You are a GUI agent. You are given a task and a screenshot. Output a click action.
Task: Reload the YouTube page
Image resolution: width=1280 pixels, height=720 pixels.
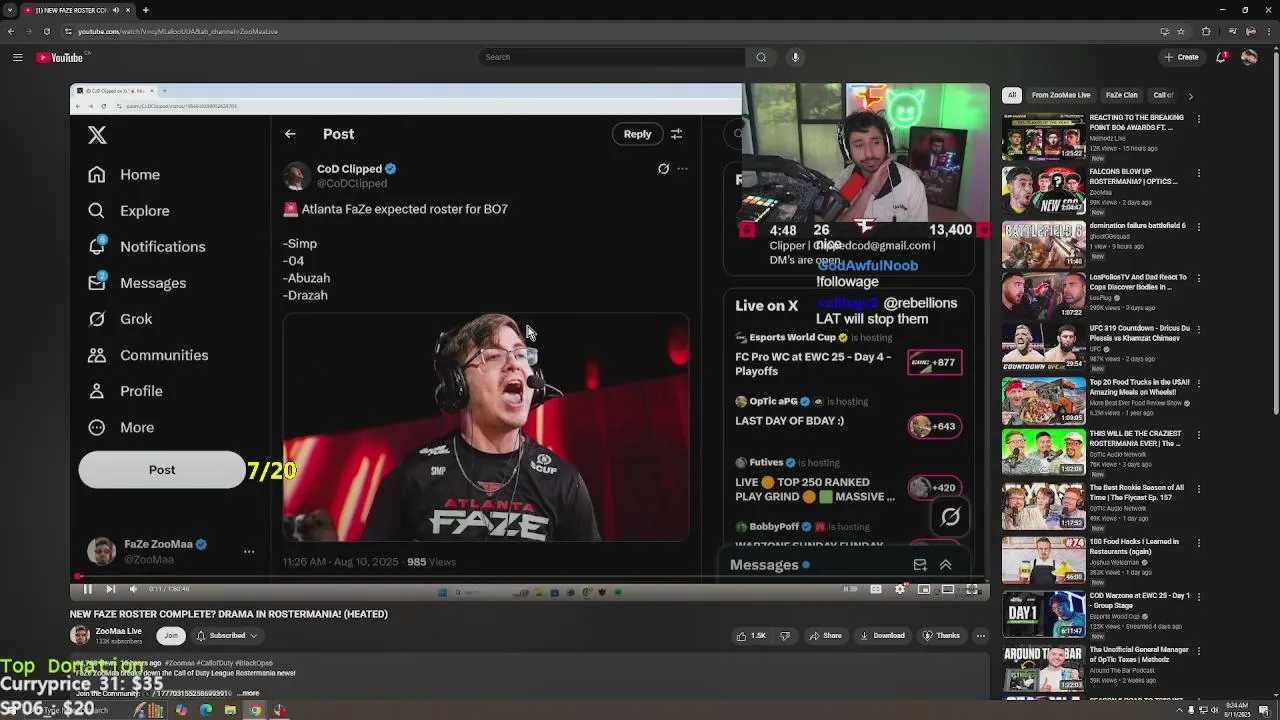[x=47, y=31]
